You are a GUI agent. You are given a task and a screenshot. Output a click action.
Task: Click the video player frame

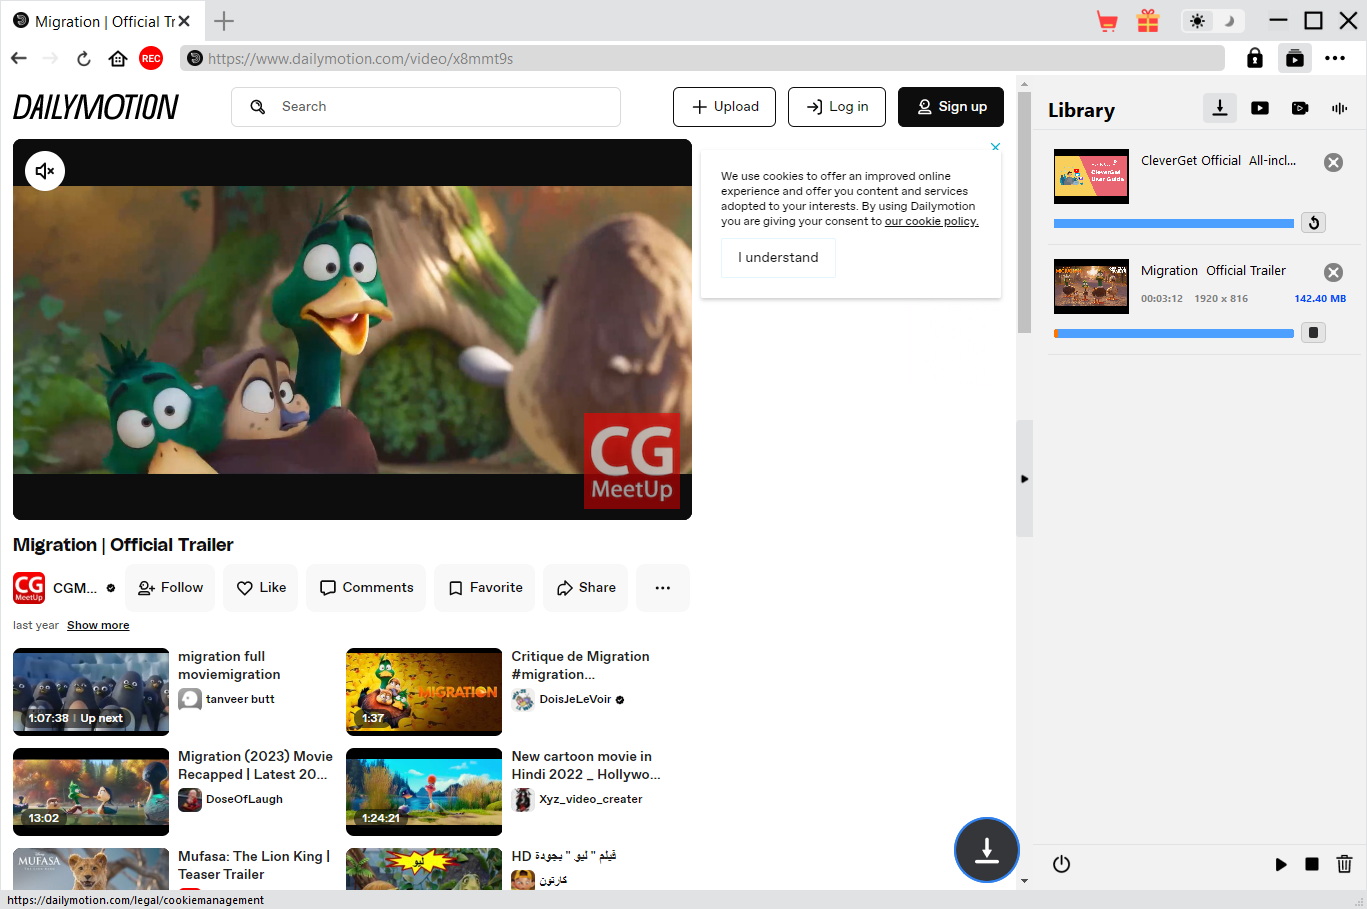tap(352, 329)
